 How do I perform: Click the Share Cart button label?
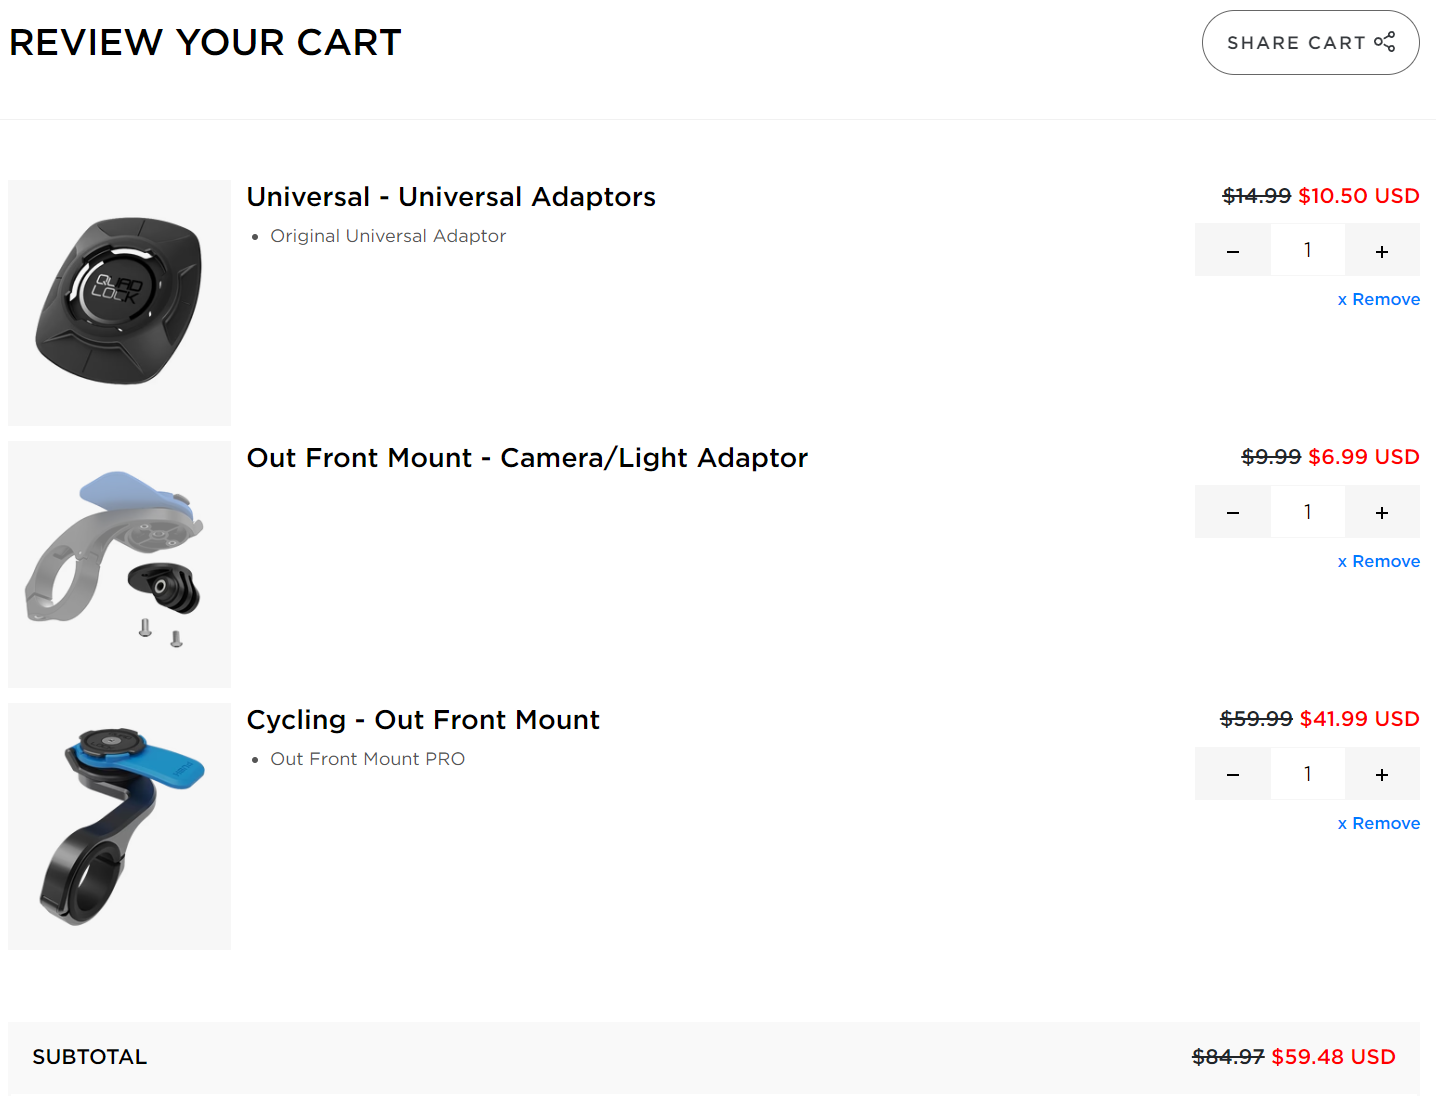coord(1296,43)
